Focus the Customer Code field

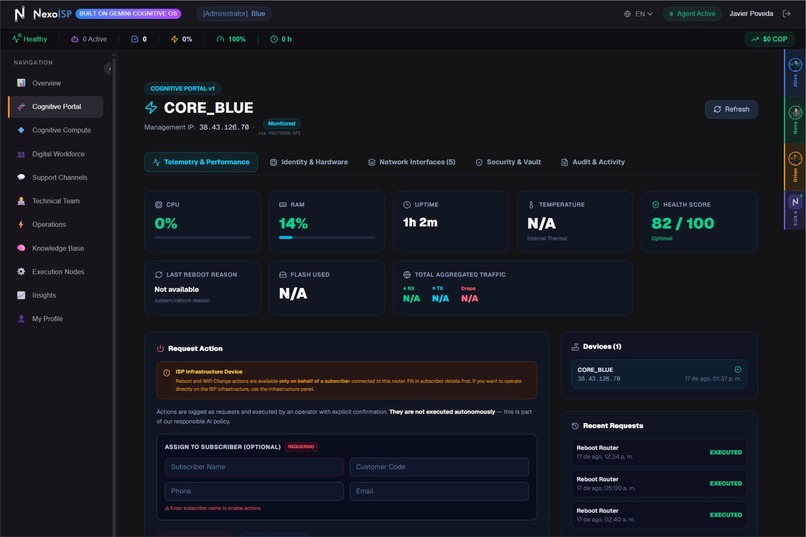(x=439, y=467)
